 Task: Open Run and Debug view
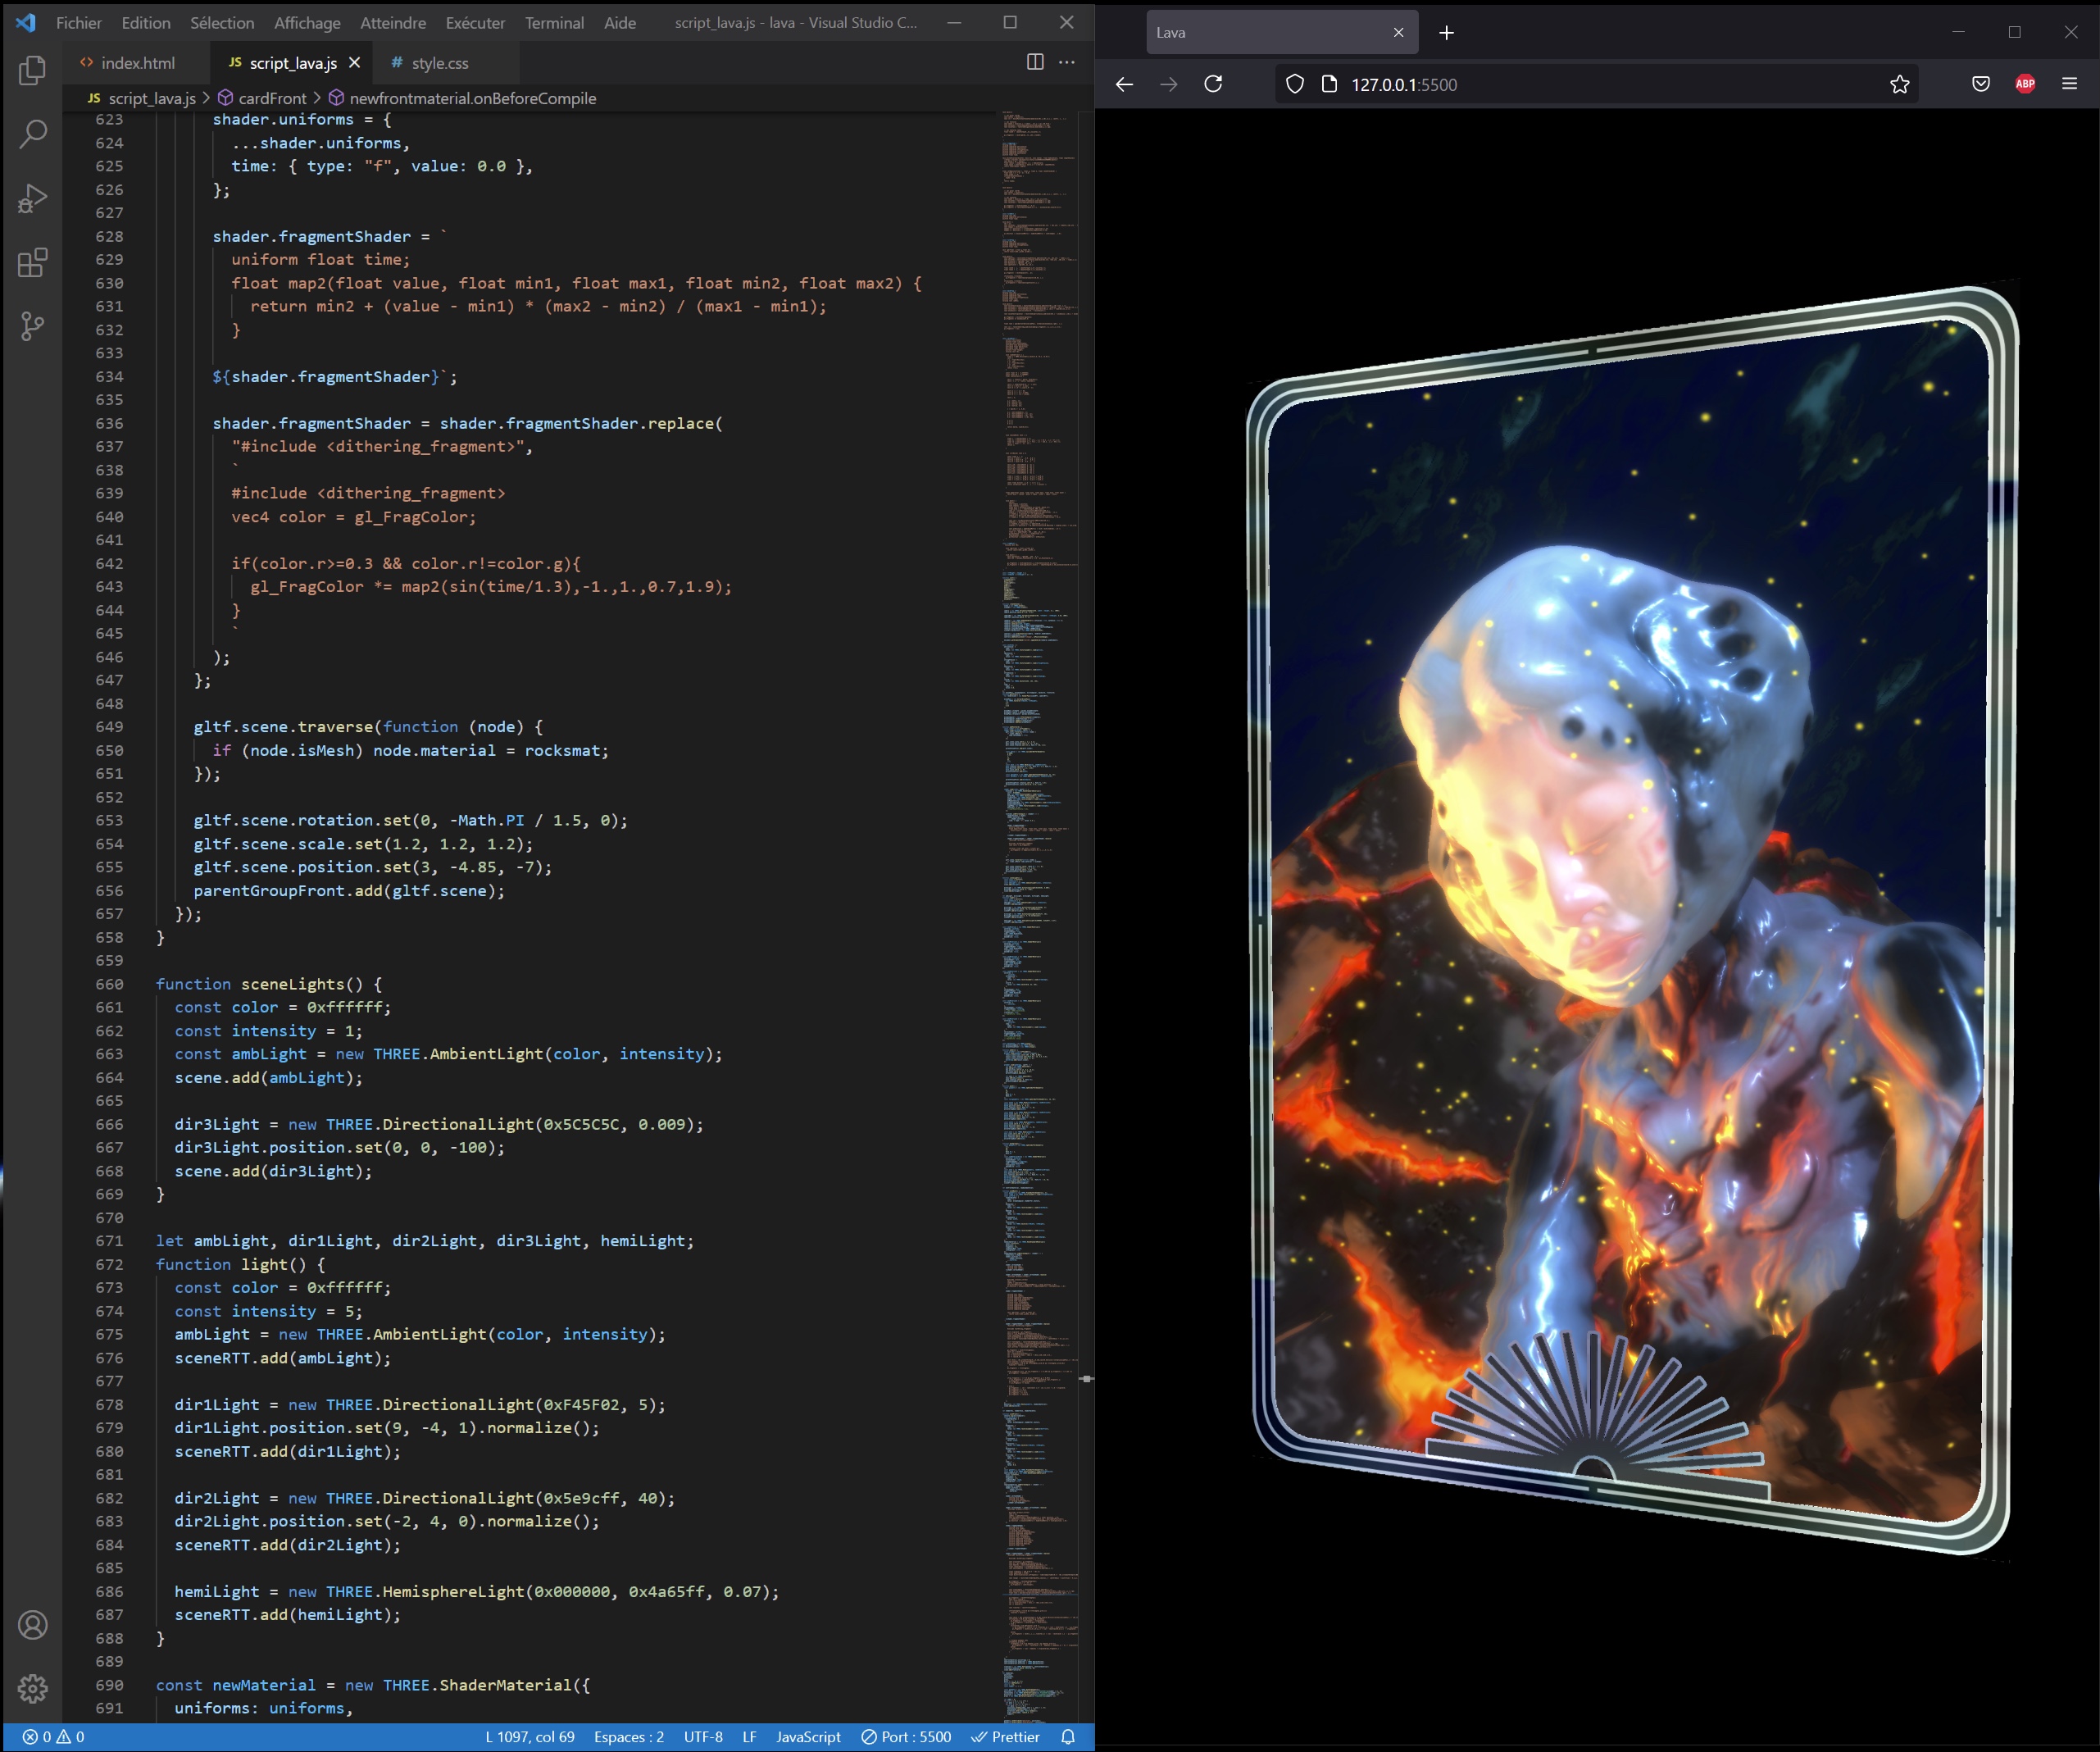[32, 198]
